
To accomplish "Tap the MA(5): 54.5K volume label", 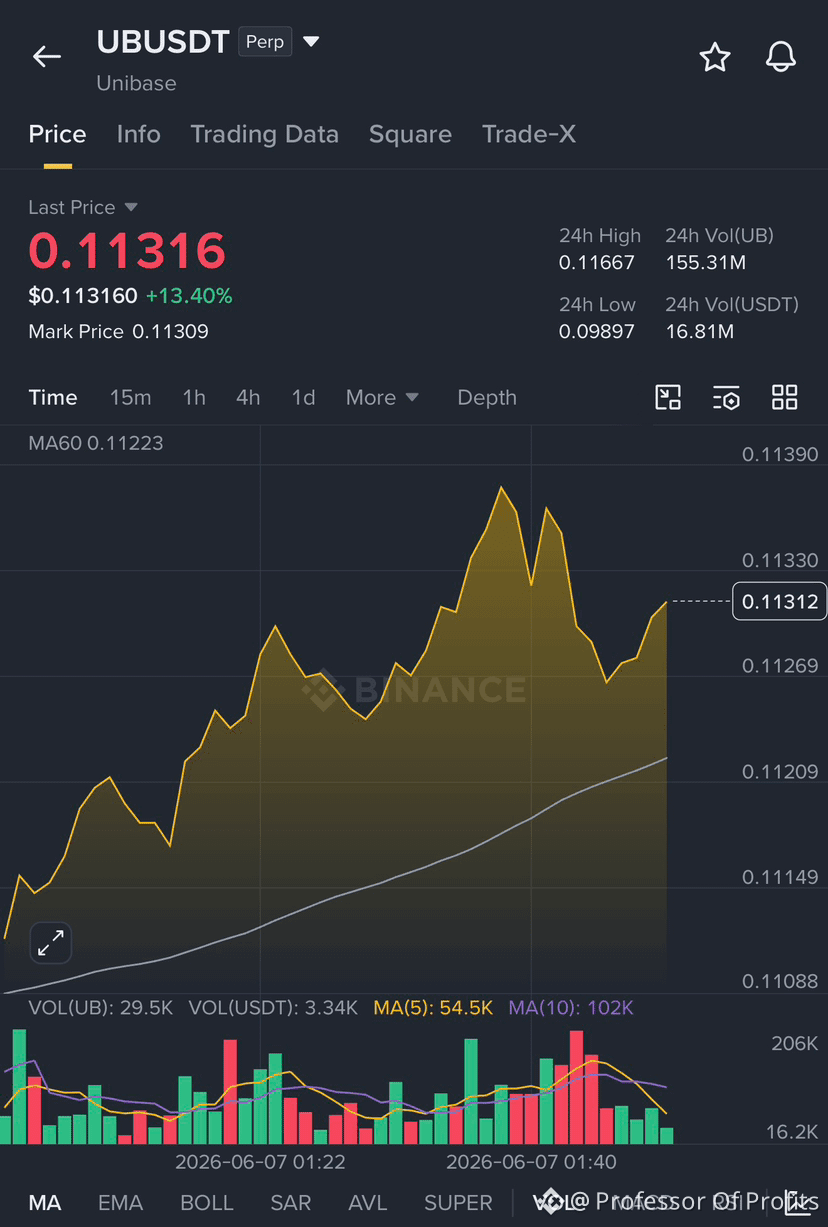I will pos(433,1007).
